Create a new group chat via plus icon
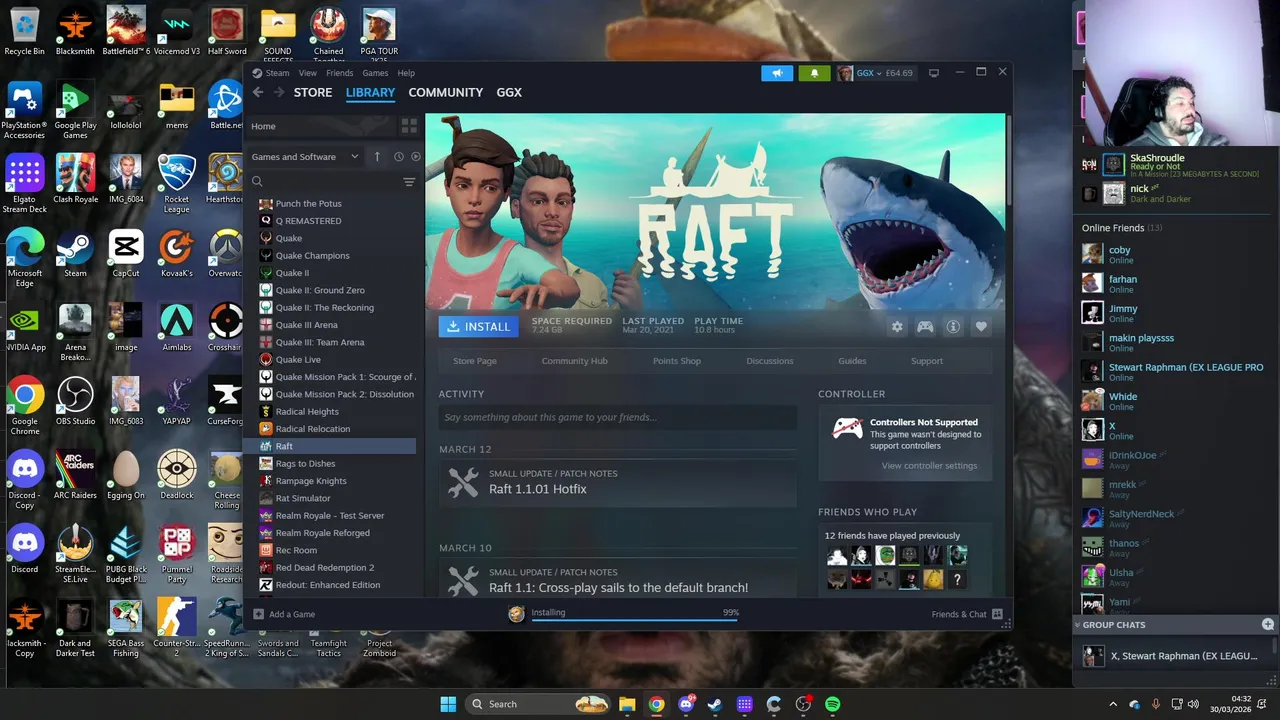1280x720 pixels. point(1268,625)
